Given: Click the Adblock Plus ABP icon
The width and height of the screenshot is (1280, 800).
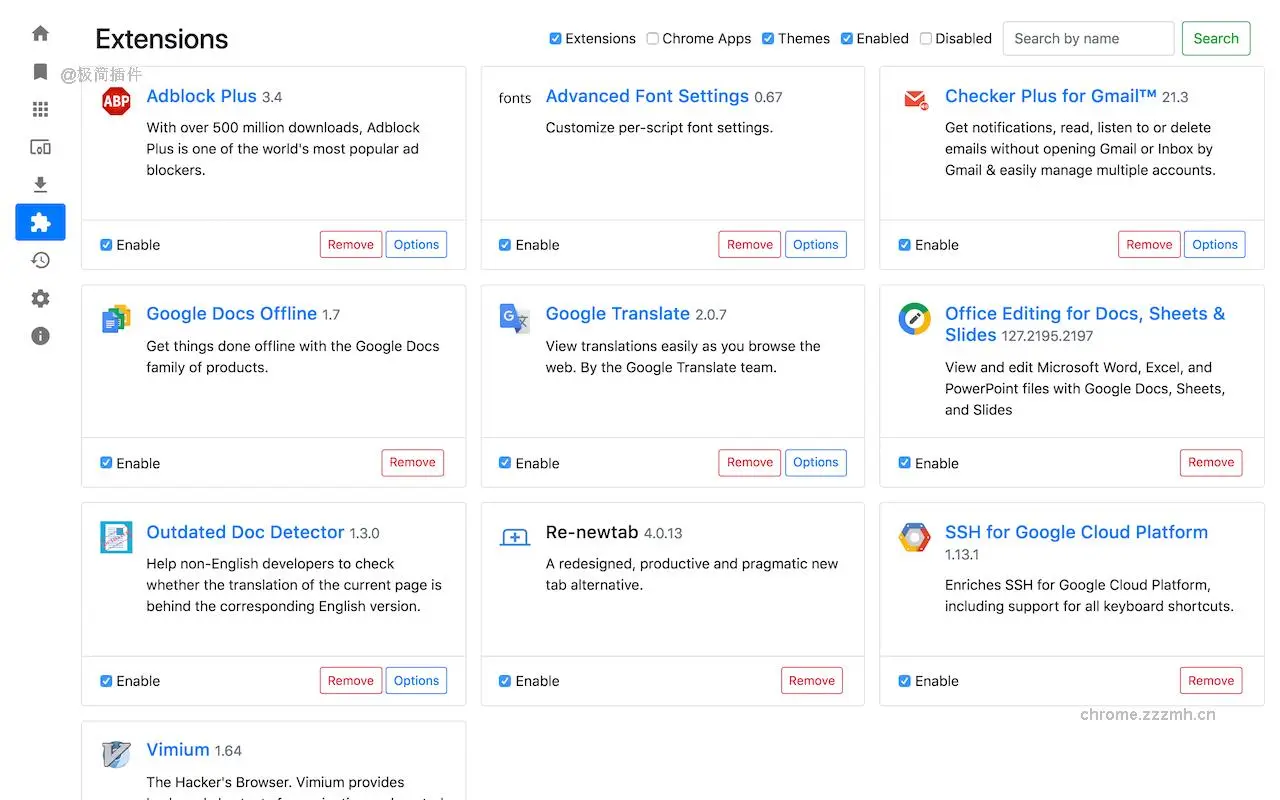Looking at the screenshot, I should [x=116, y=101].
